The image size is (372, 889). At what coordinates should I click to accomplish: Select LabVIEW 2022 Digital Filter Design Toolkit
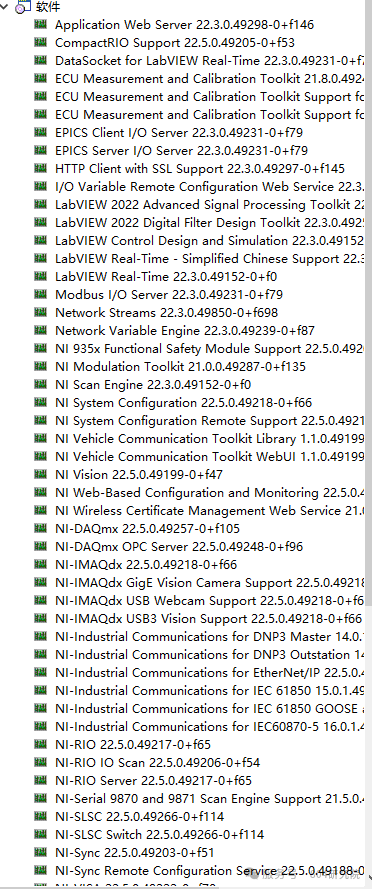coord(210,222)
